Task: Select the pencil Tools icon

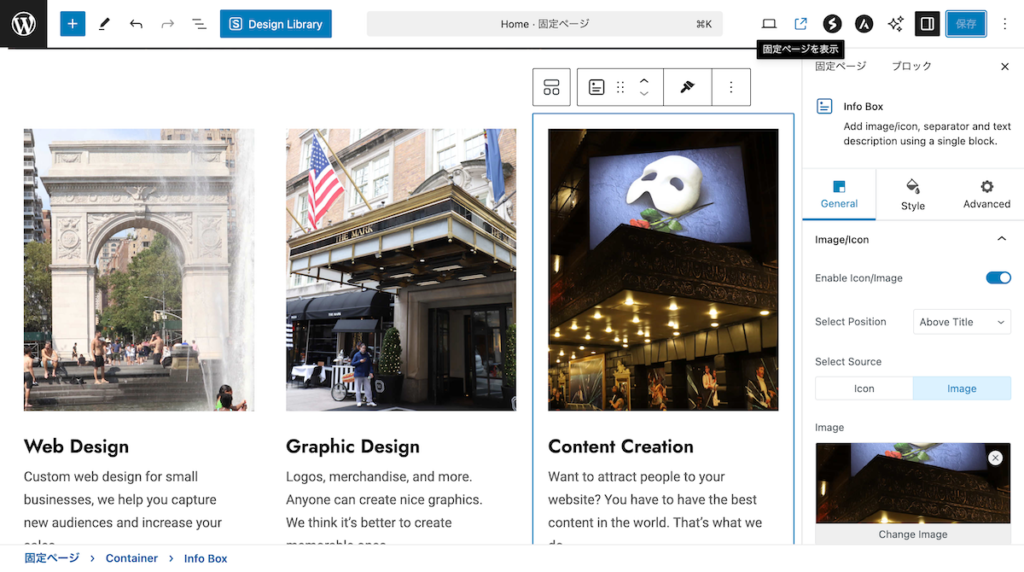Action: coord(104,24)
